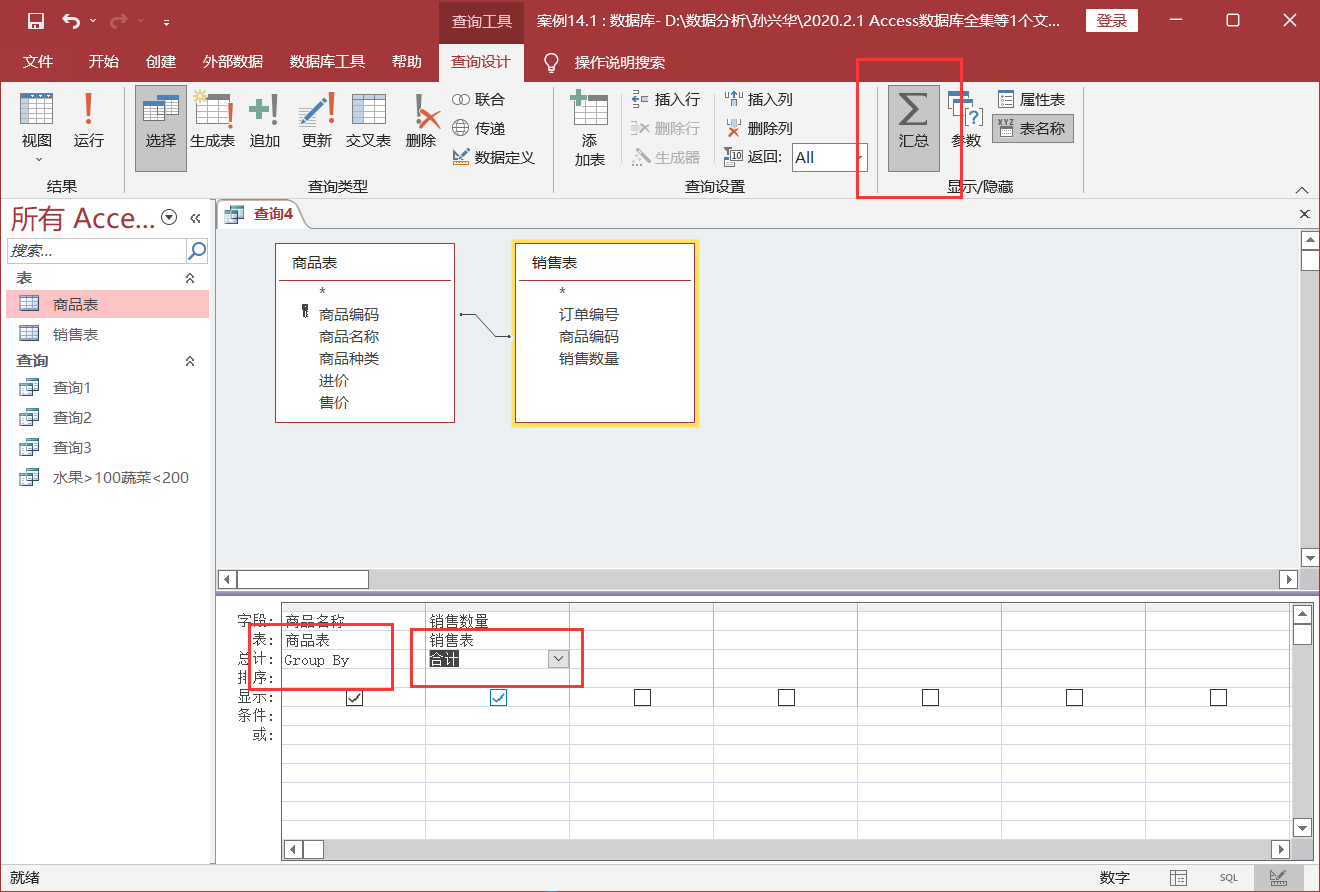Collapse the 查询 group in navigation pane
The height and width of the screenshot is (892, 1320).
tap(190, 361)
